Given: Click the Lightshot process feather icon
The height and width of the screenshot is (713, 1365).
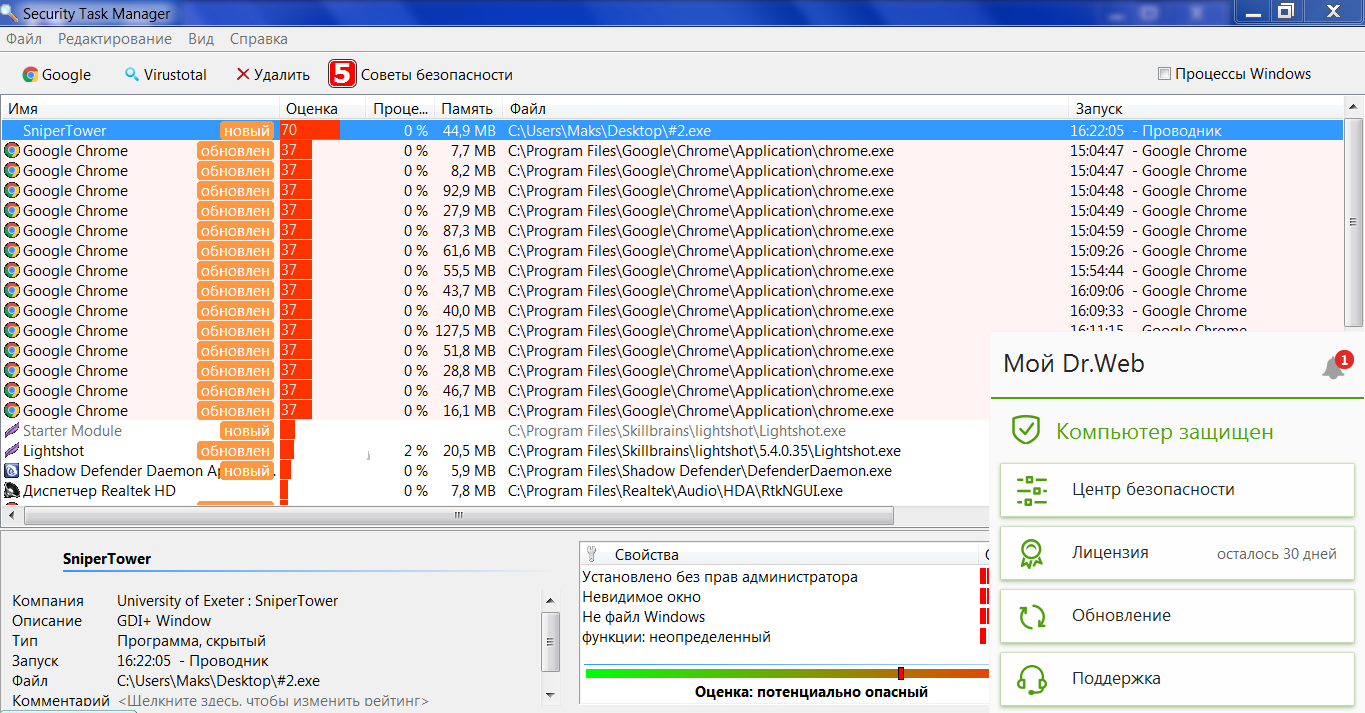Looking at the screenshot, I should coord(12,451).
